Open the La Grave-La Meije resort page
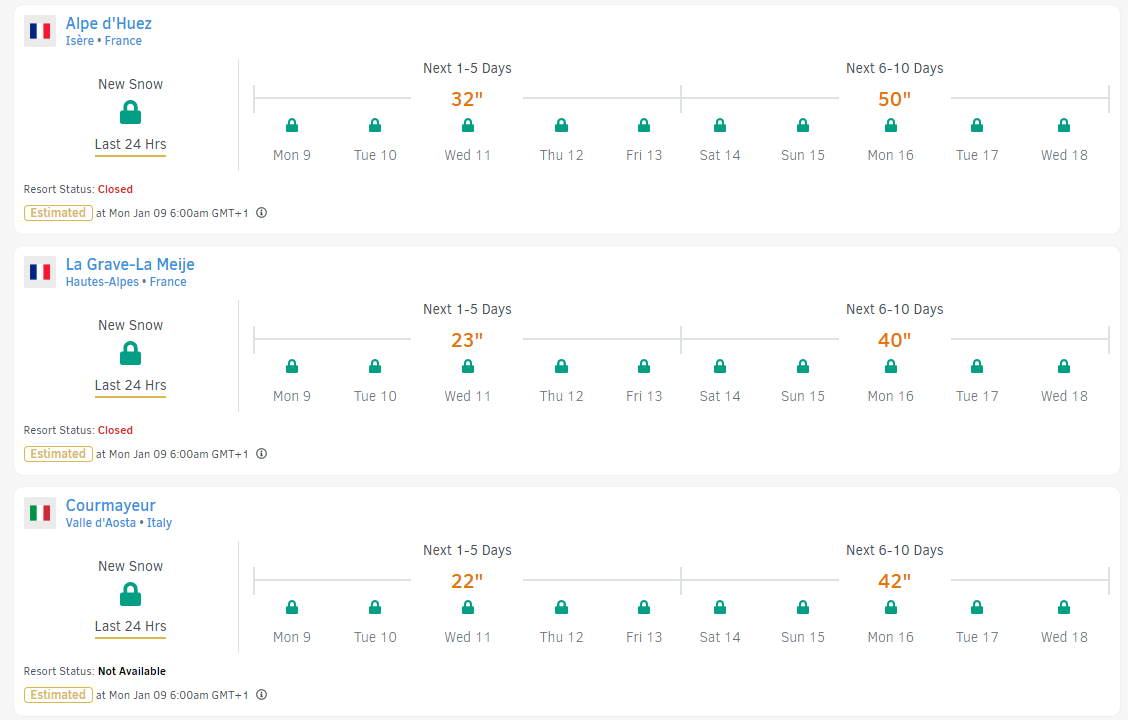This screenshot has width=1128, height=720. pos(130,264)
